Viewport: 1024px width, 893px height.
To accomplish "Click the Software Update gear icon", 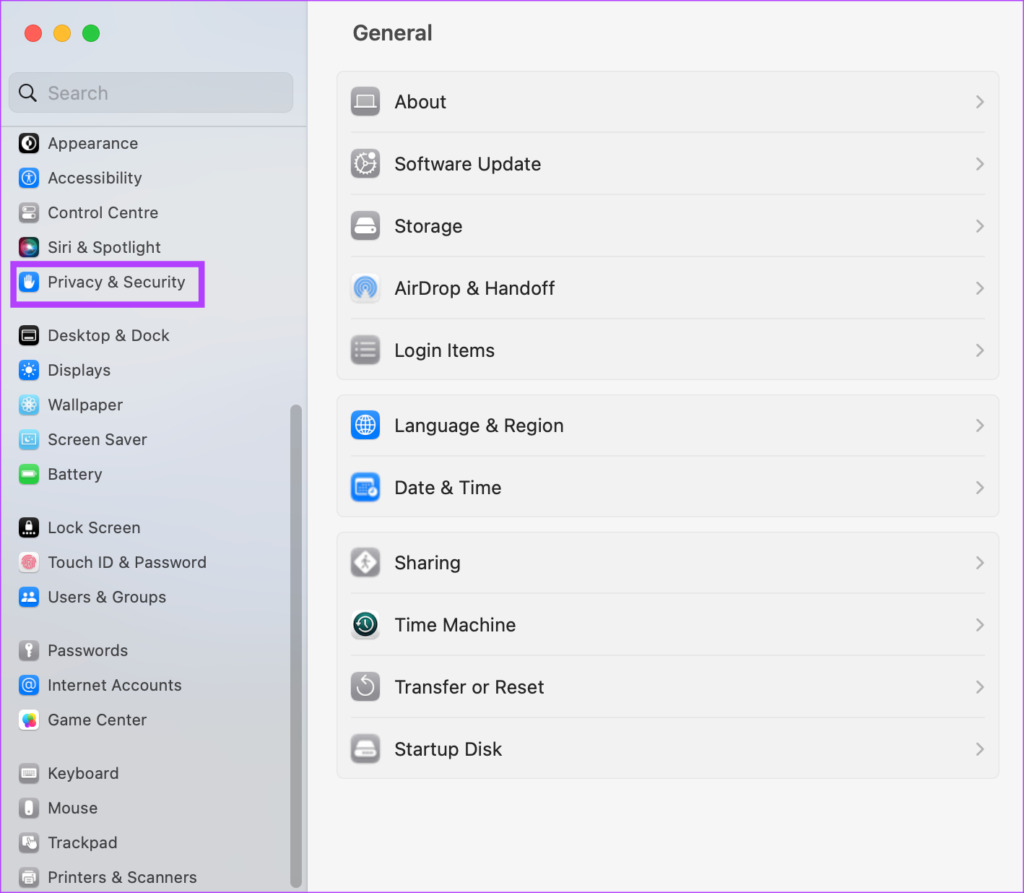I will [x=365, y=163].
